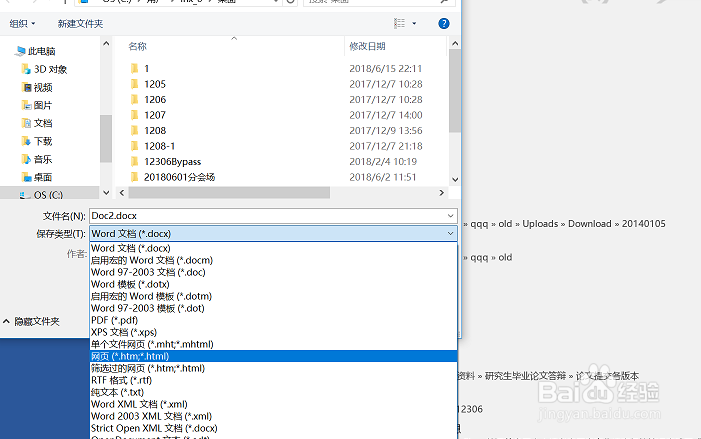The height and width of the screenshot is (439, 701).
Task: Click the folder icon of 1207
Action: pos(135,115)
